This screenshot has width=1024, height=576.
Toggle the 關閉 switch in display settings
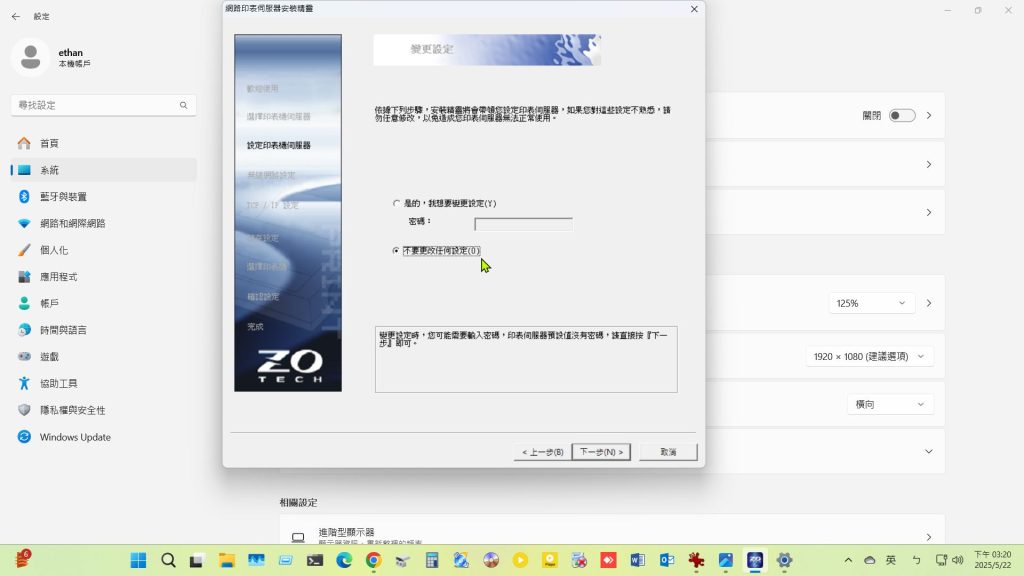point(901,116)
